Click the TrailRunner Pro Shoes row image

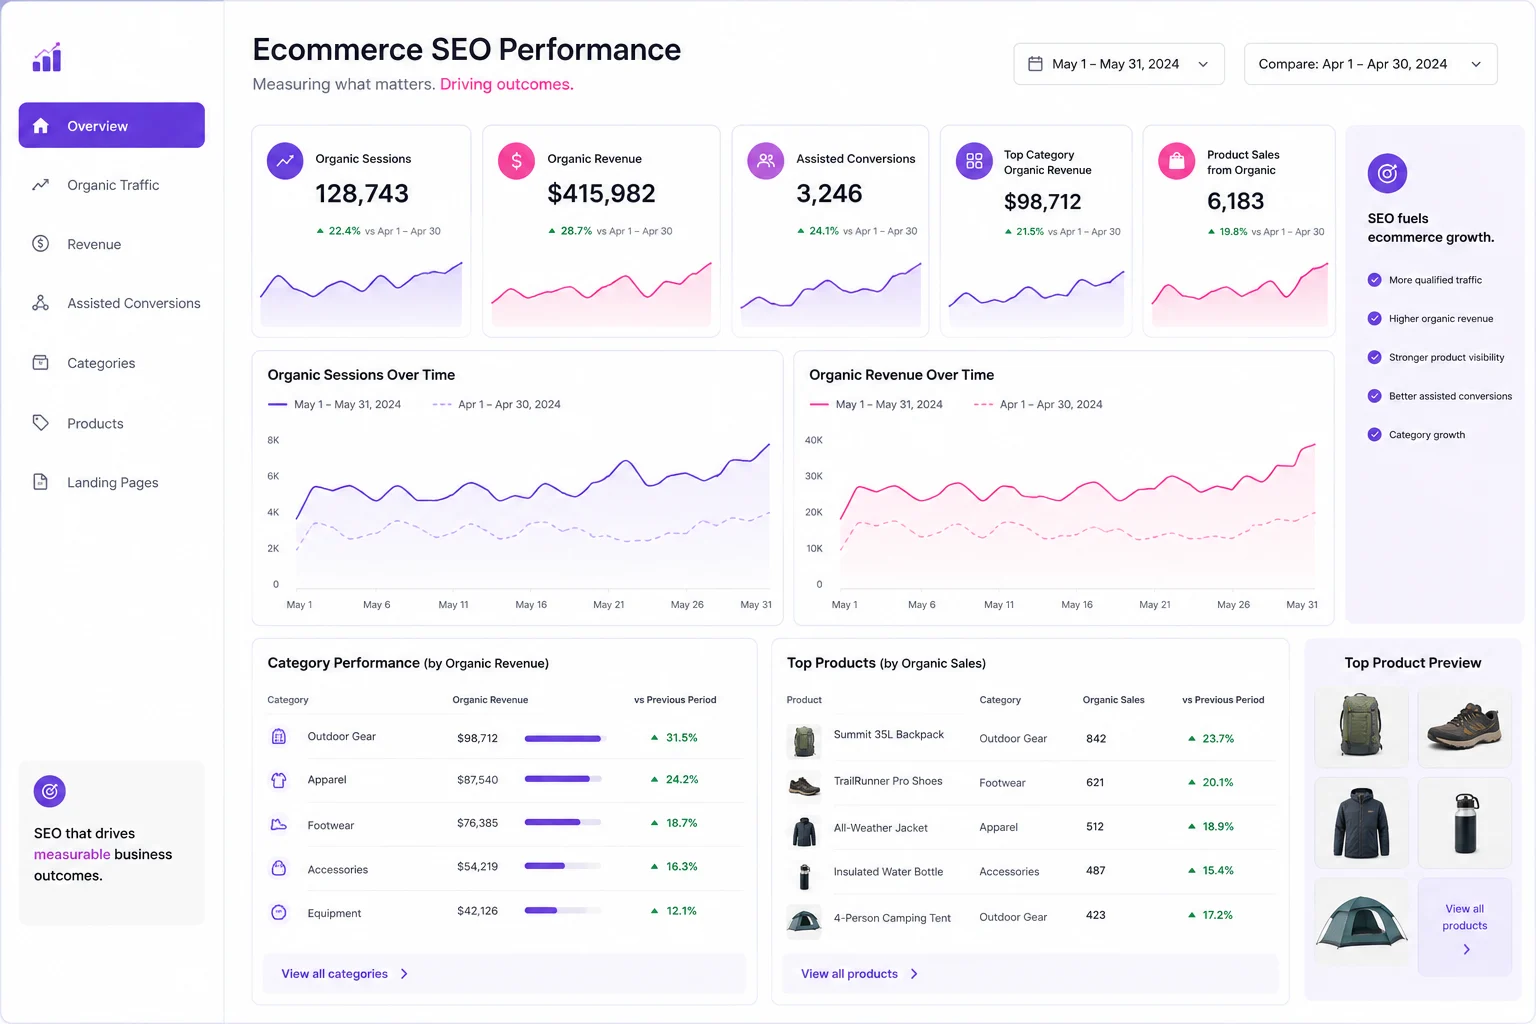804,786
